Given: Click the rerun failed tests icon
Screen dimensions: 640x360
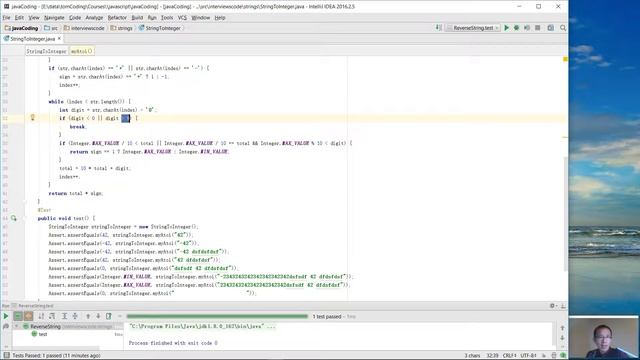Looking at the screenshot, I should [6, 327].
